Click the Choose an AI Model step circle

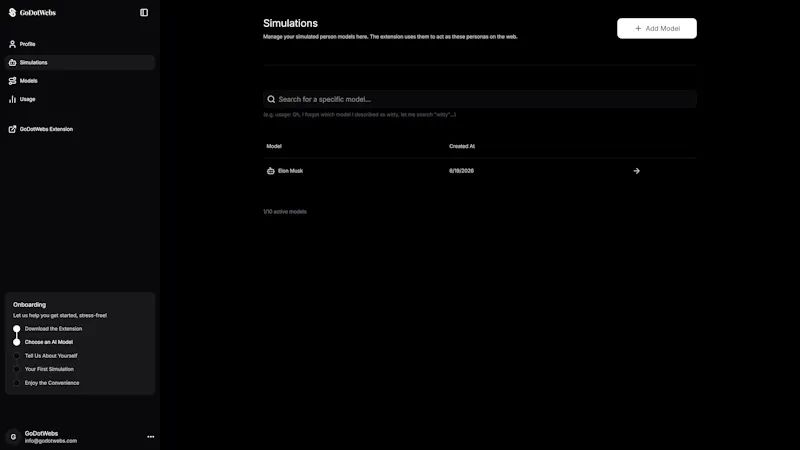click(17, 342)
